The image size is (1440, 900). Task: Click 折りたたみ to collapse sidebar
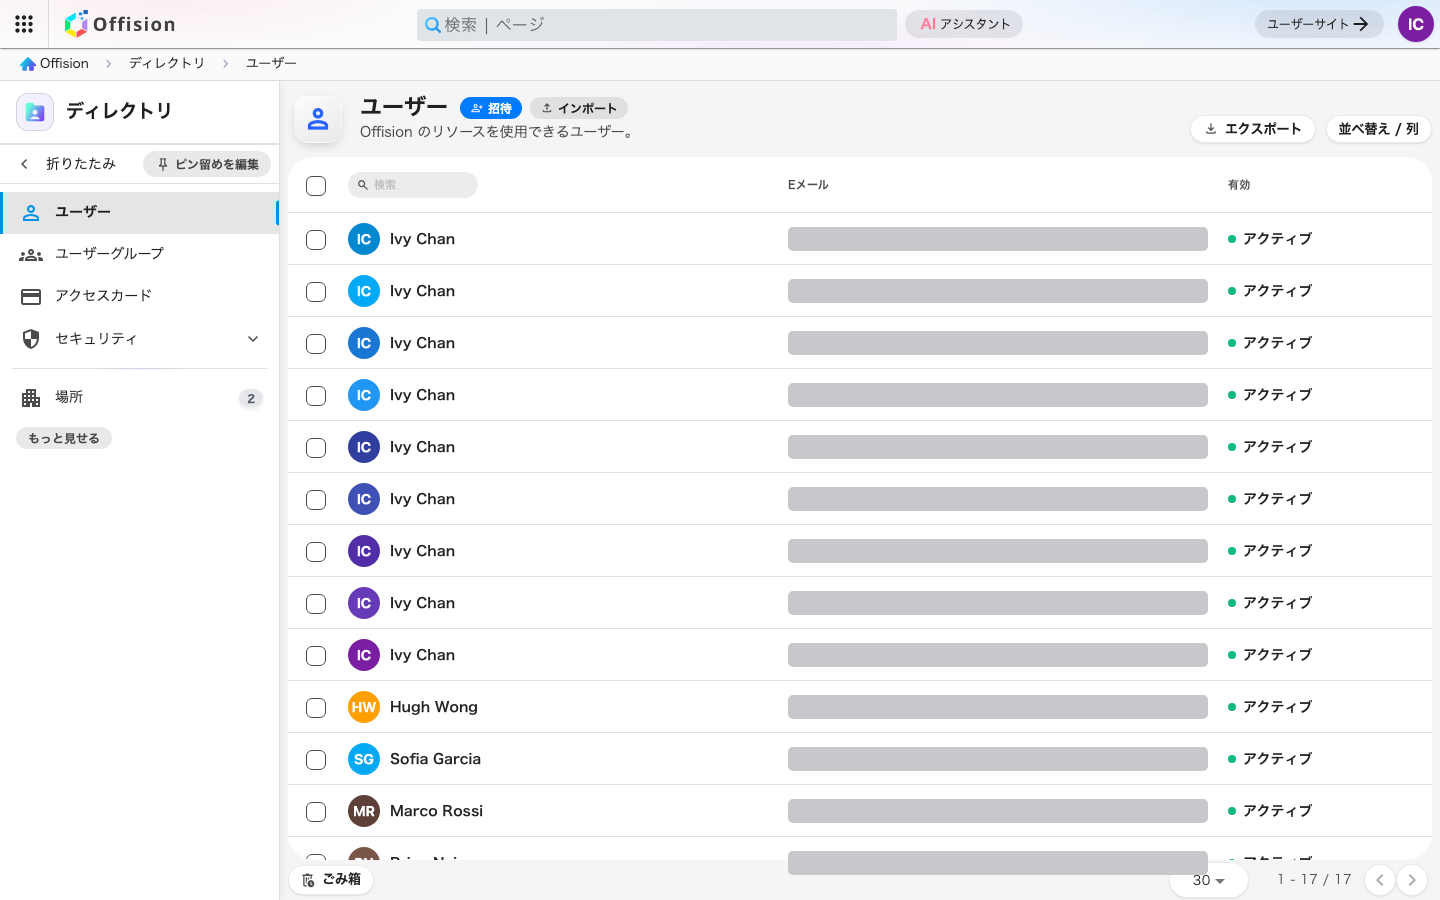coord(81,164)
